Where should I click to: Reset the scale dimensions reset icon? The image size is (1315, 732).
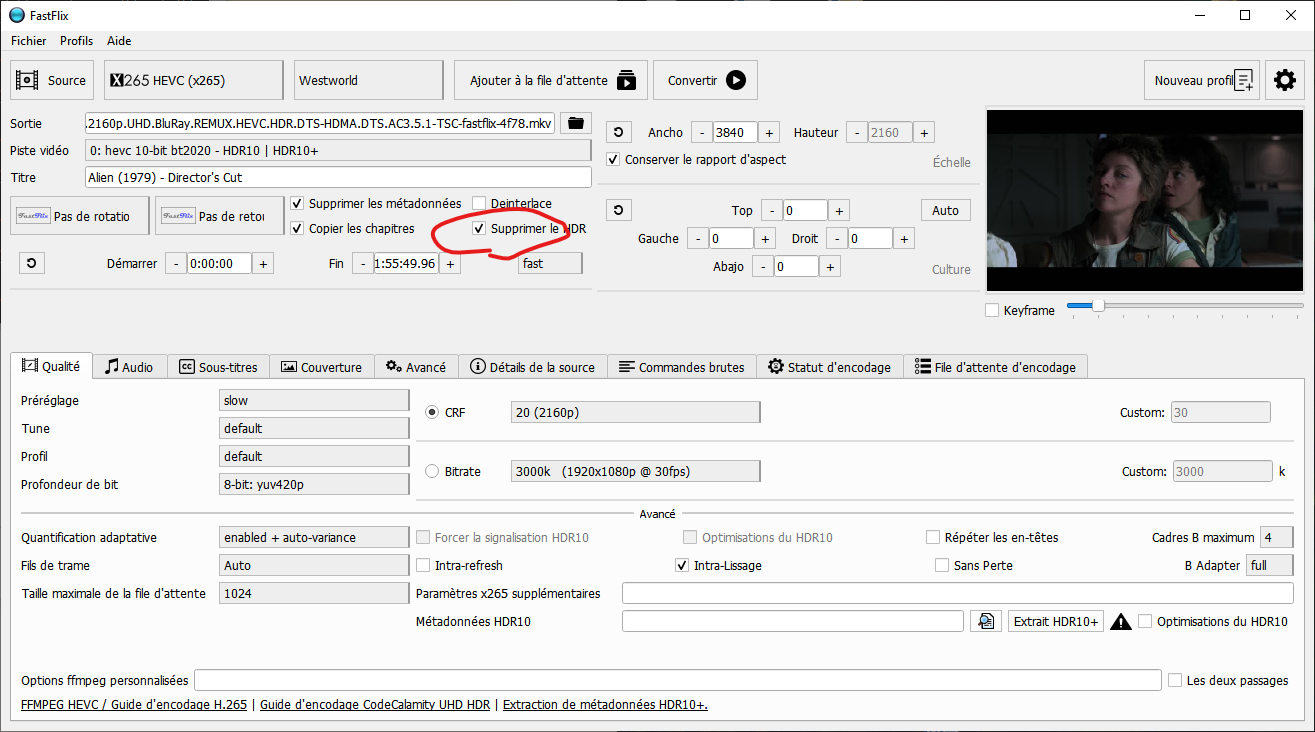coord(618,132)
